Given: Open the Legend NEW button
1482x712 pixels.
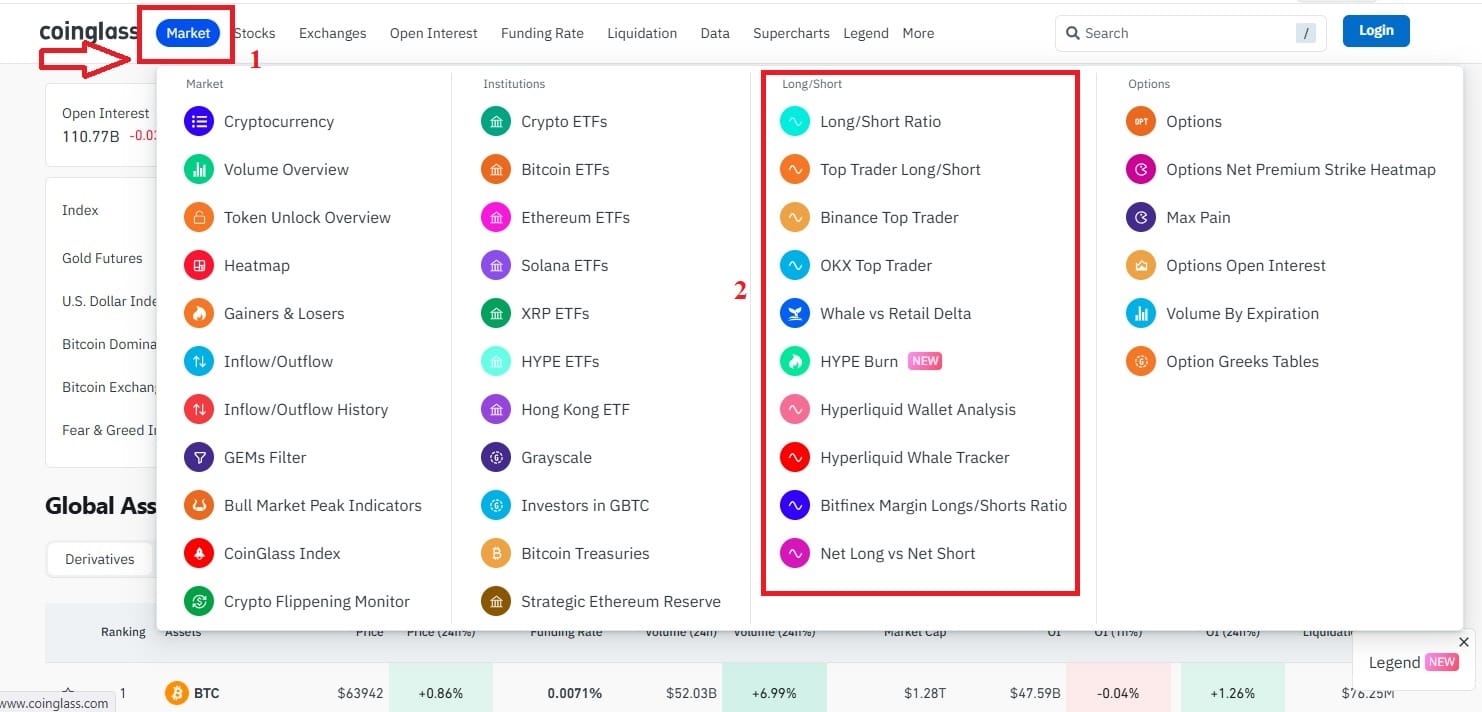Looking at the screenshot, I should tap(1413, 662).
